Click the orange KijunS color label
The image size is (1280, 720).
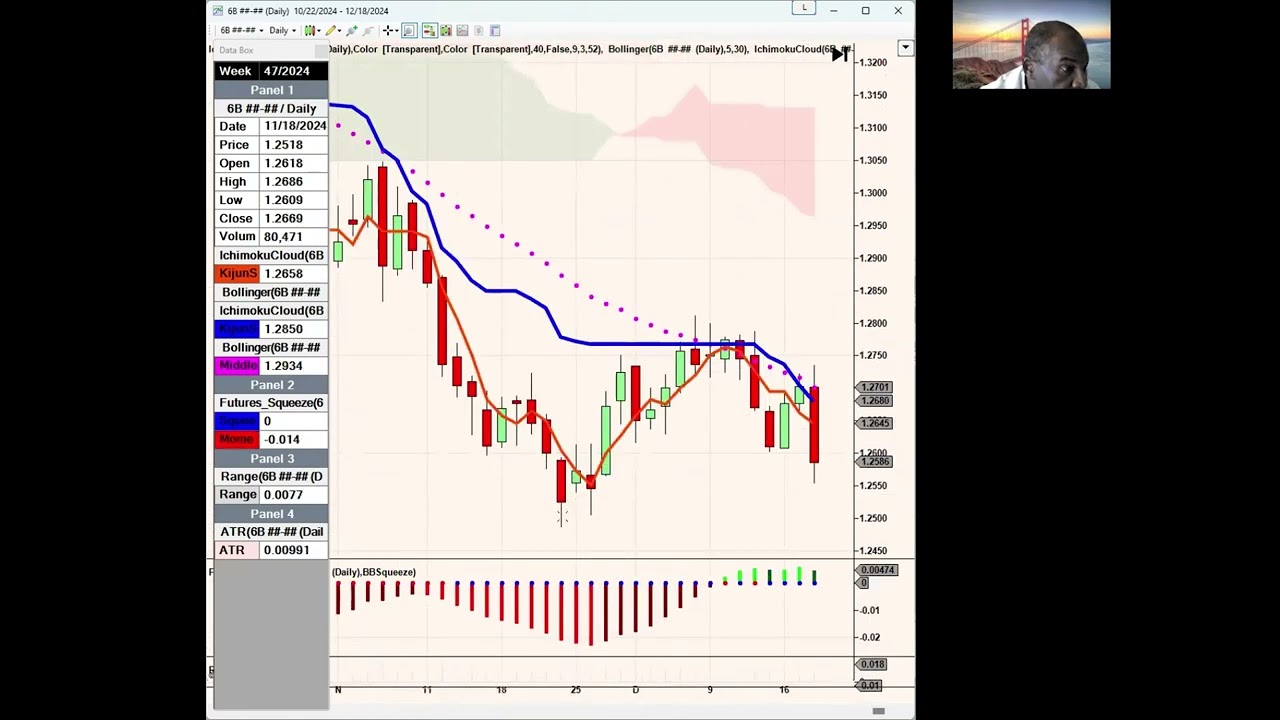click(x=238, y=273)
